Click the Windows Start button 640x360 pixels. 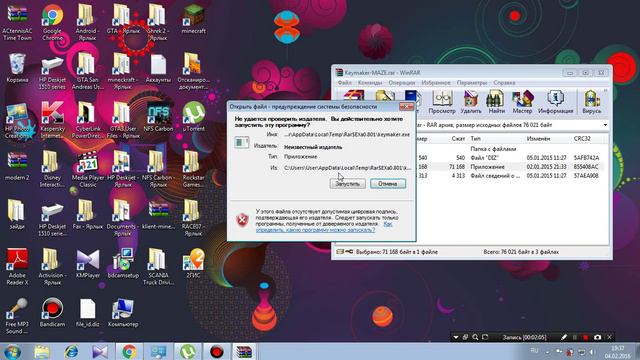pyautogui.click(x=12, y=351)
